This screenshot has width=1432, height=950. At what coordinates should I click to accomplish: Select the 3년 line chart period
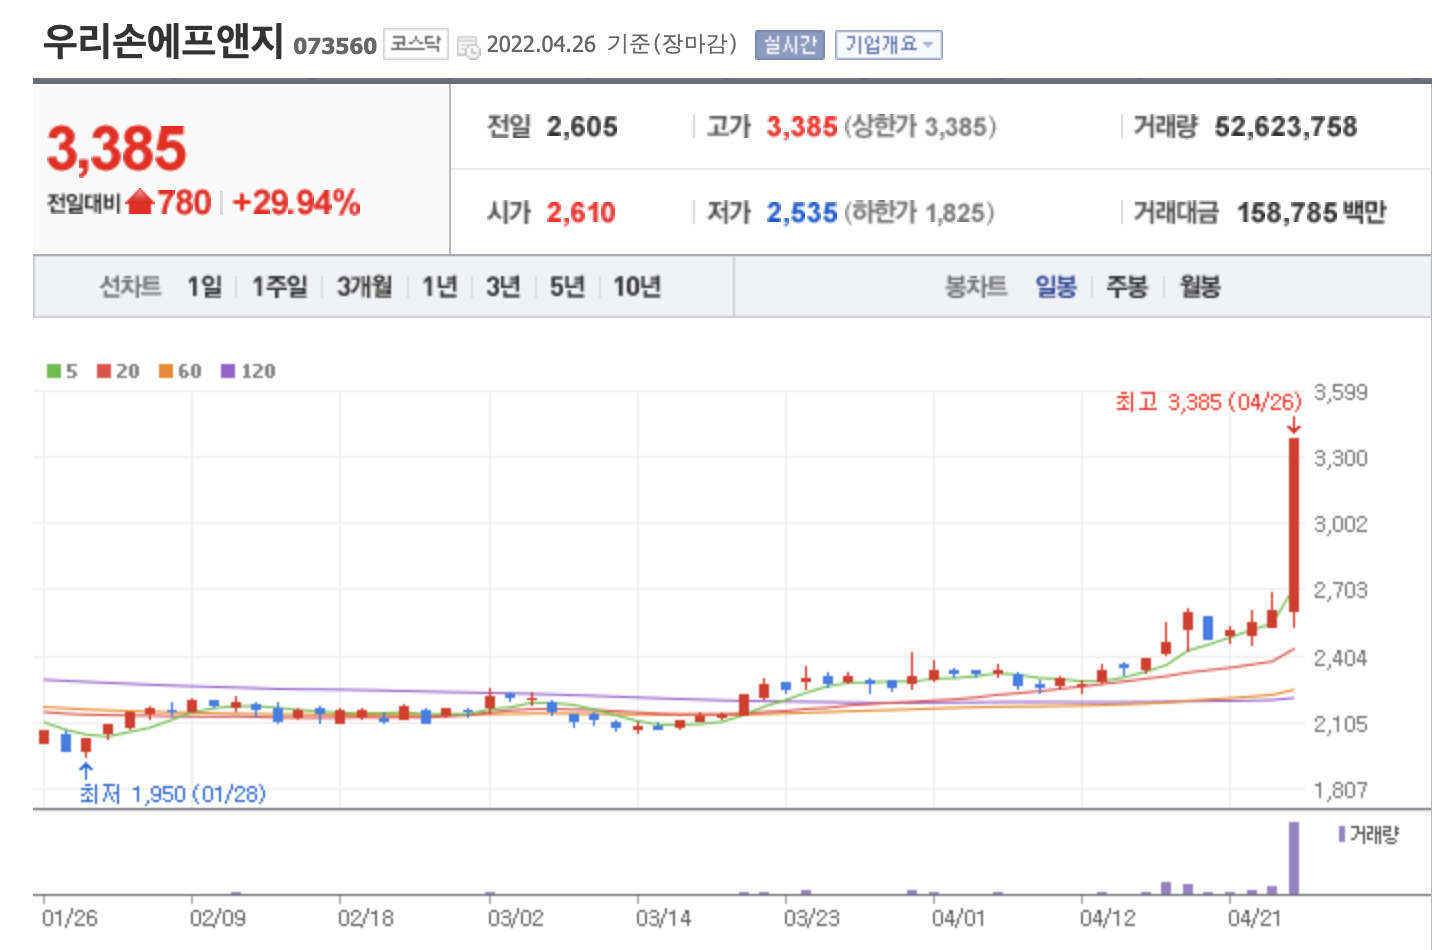coord(503,287)
